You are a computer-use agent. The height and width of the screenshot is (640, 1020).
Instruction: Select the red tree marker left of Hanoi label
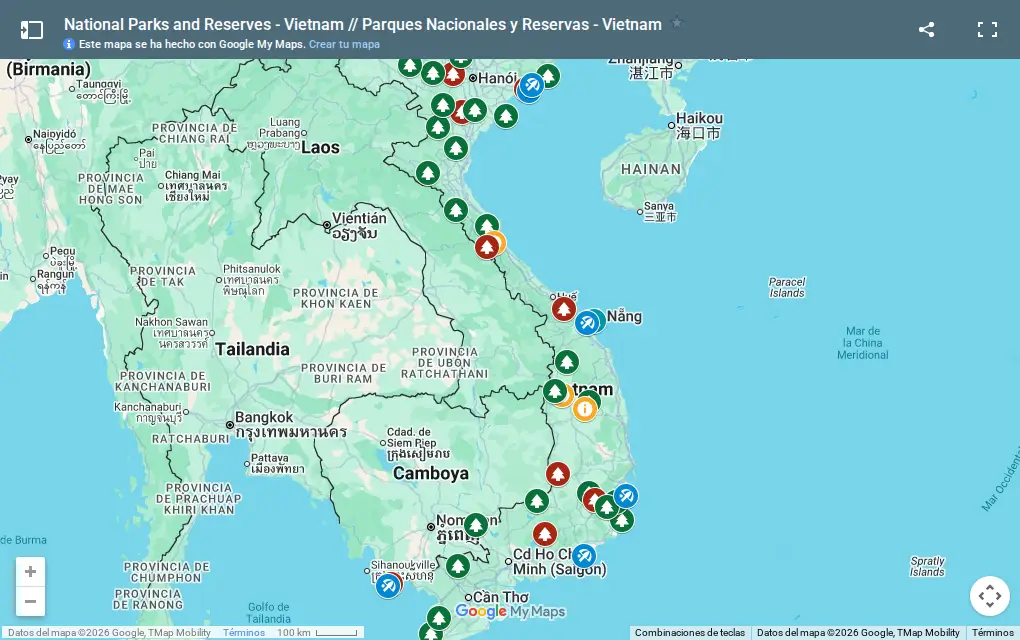[x=453, y=75]
